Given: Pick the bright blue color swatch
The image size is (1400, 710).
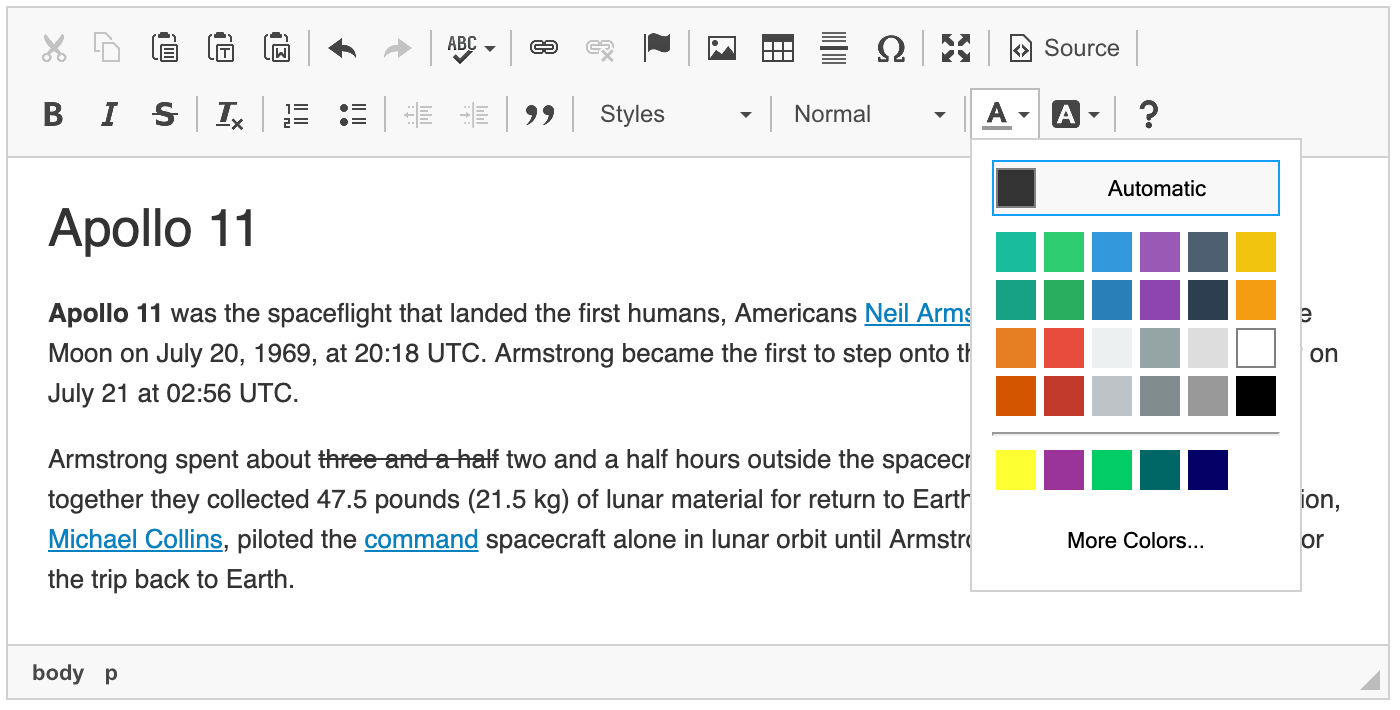Looking at the screenshot, I should (x=1112, y=252).
